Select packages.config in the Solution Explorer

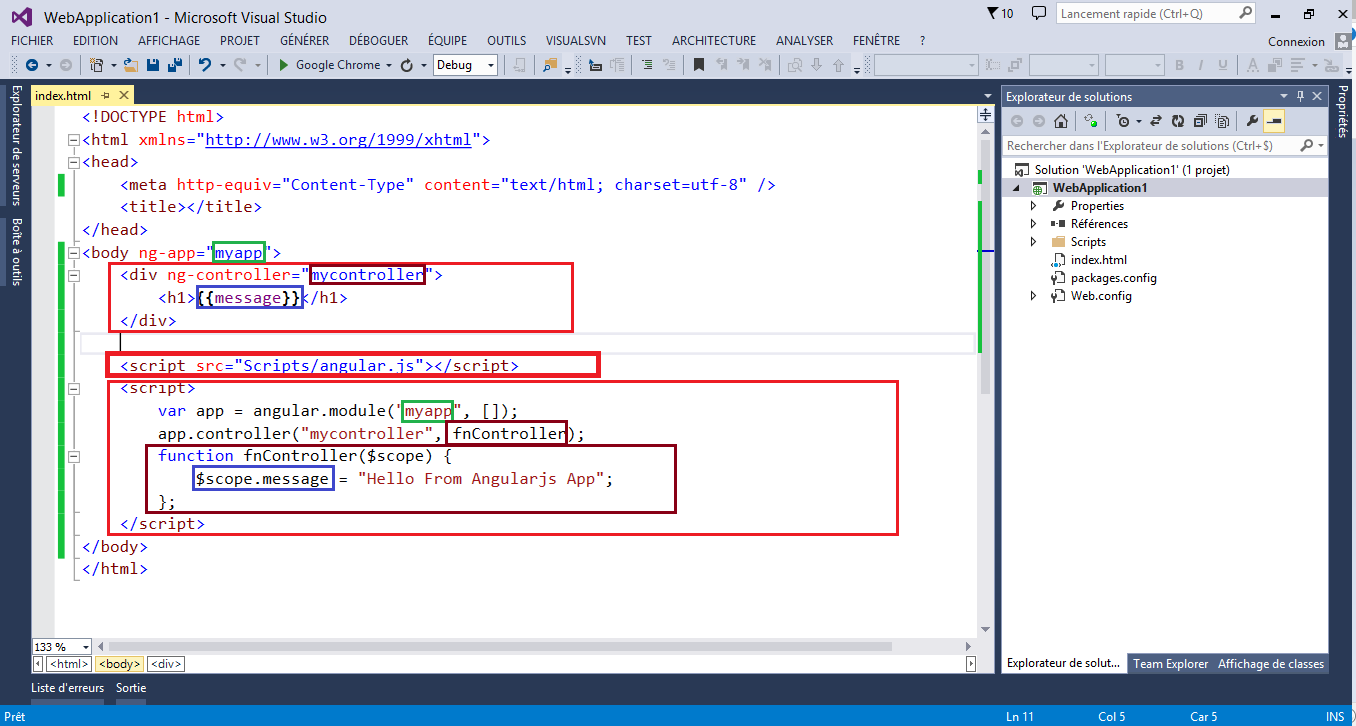pyautogui.click(x=1113, y=278)
